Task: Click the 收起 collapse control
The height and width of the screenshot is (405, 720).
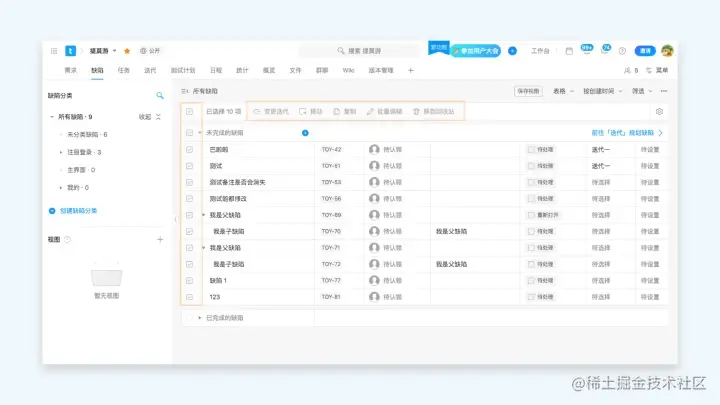Action: [x=150, y=117]
